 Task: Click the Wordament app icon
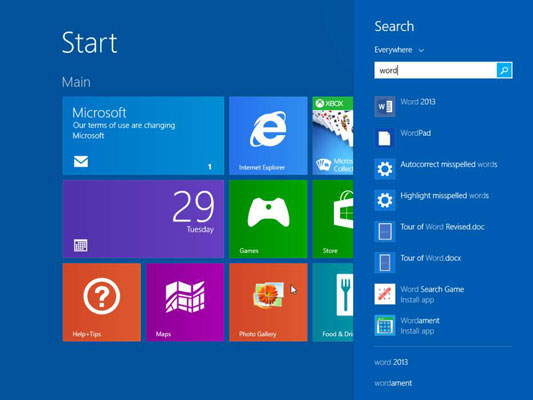pyautogui.click(x=385, y=325)
